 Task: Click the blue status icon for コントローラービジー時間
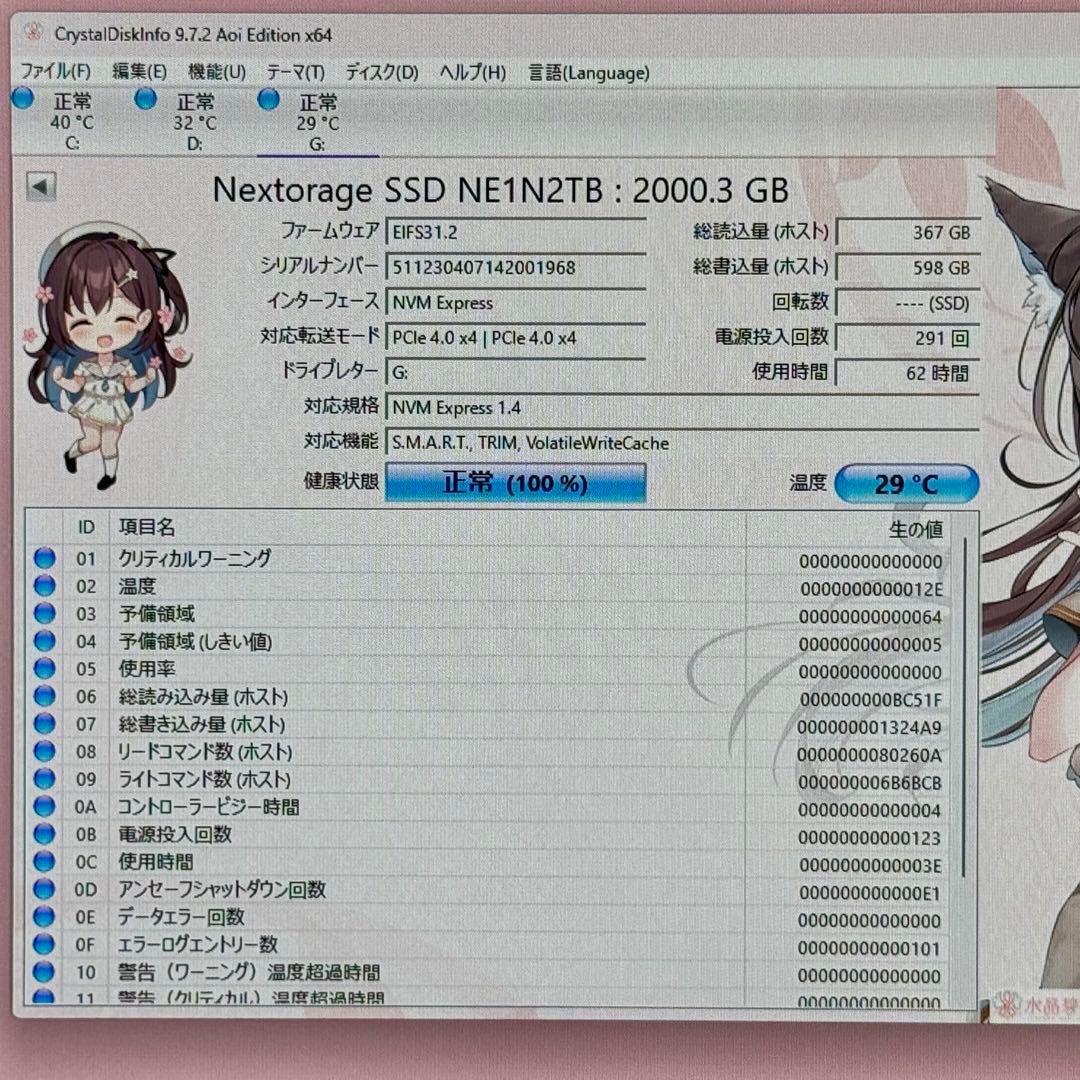[45, 805]
